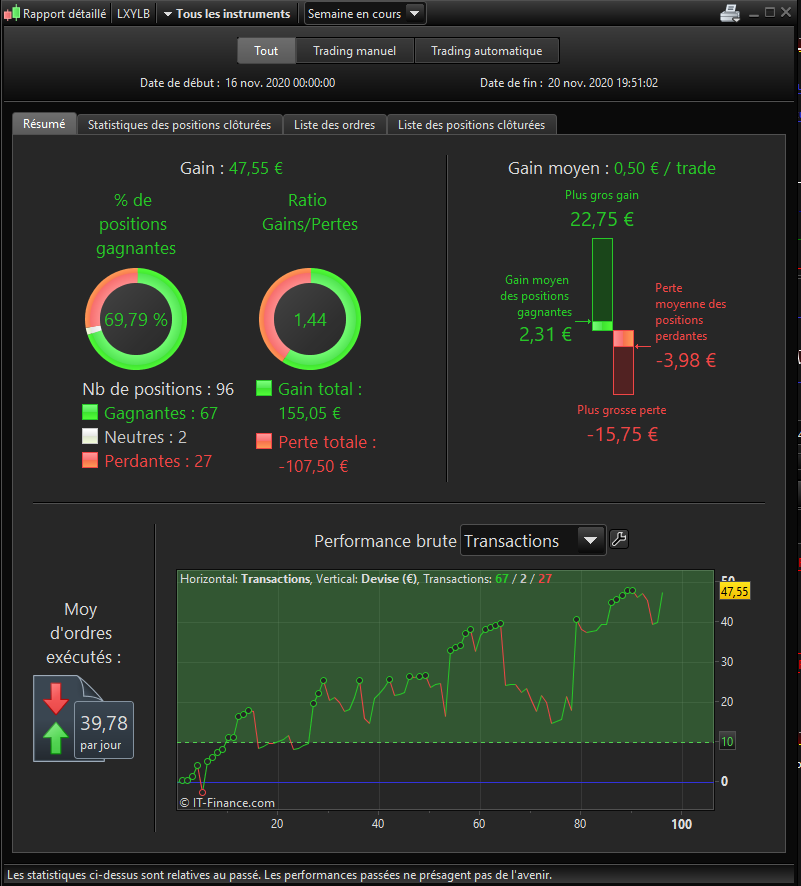Open Liste des positions clôturées tab
801x886 pixels.
pyautogui.click(x=472, y=125)
